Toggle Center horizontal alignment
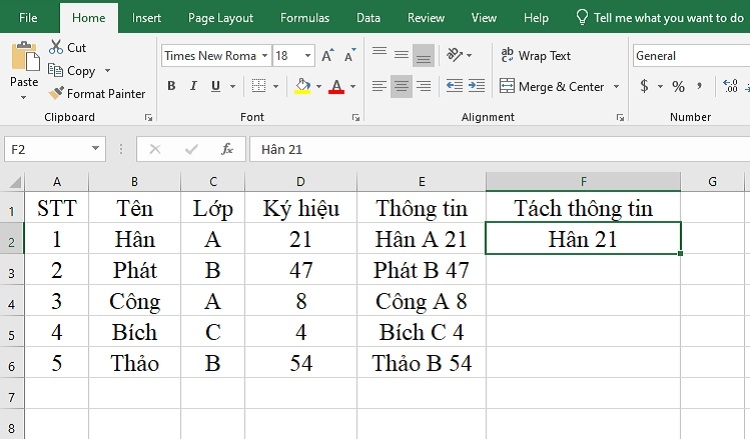 (401, 86)
